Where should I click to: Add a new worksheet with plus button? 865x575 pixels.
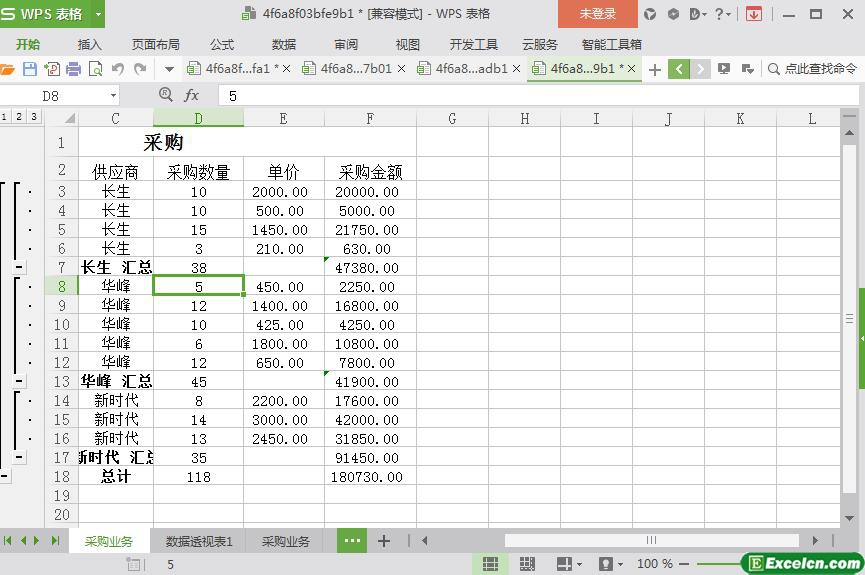[x=383, y=541]
